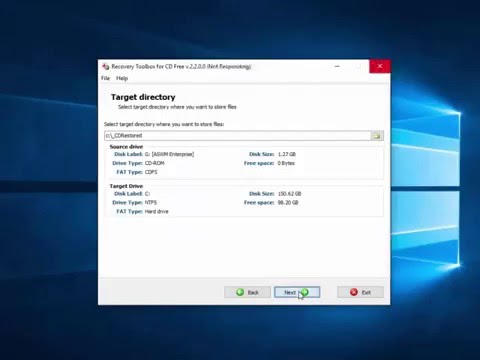
Task: Minimize the Recovery Toolbox window
Action: point(337,66)
